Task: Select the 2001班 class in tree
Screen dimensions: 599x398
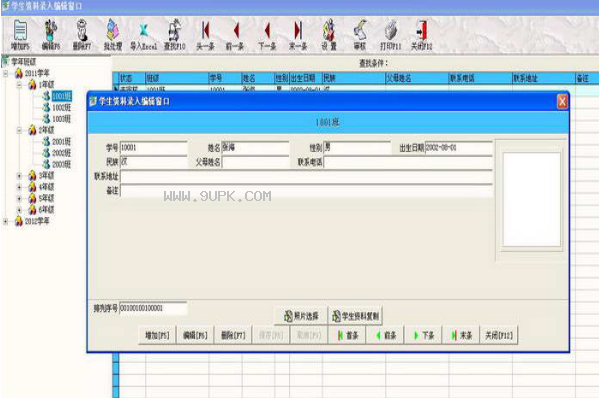Action: click(62, 142)
